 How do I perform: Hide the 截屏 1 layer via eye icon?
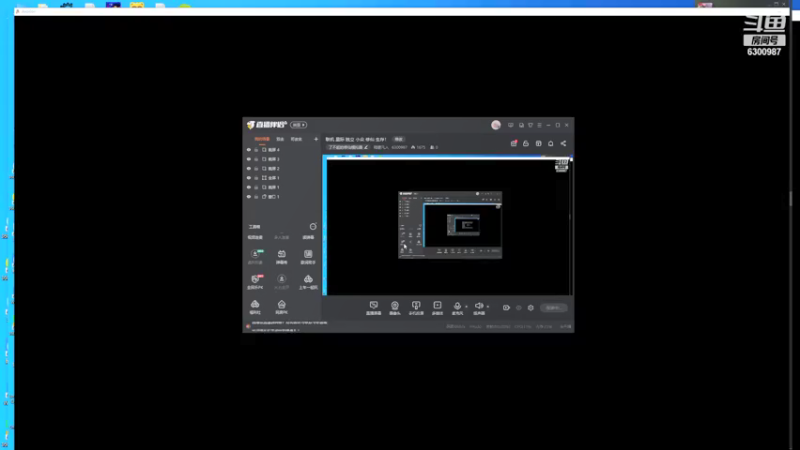coord(249,187)
